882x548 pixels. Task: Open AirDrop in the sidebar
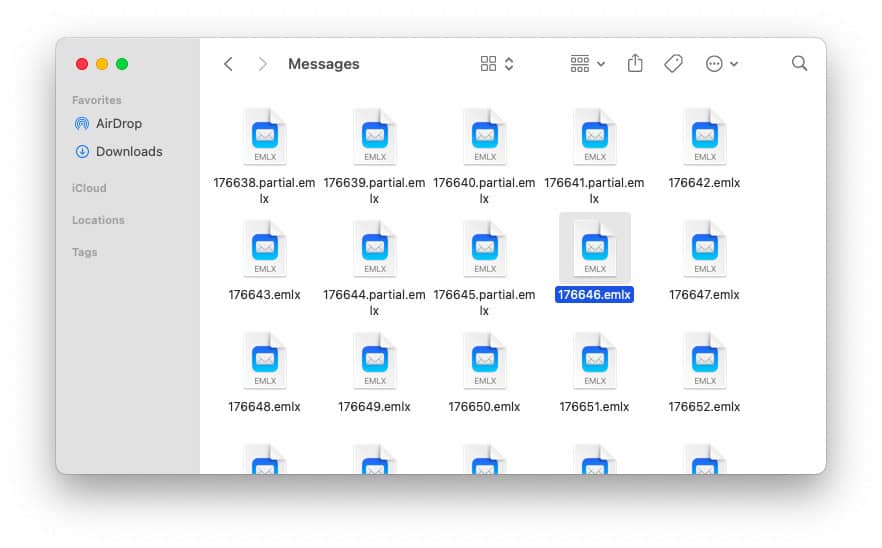108,123
